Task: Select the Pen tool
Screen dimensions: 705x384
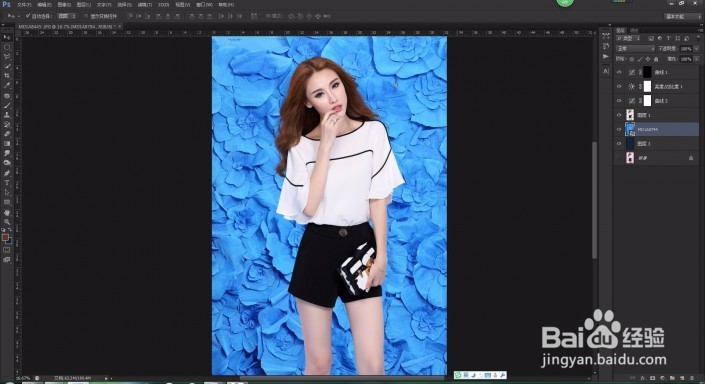Action: point(7,173)
